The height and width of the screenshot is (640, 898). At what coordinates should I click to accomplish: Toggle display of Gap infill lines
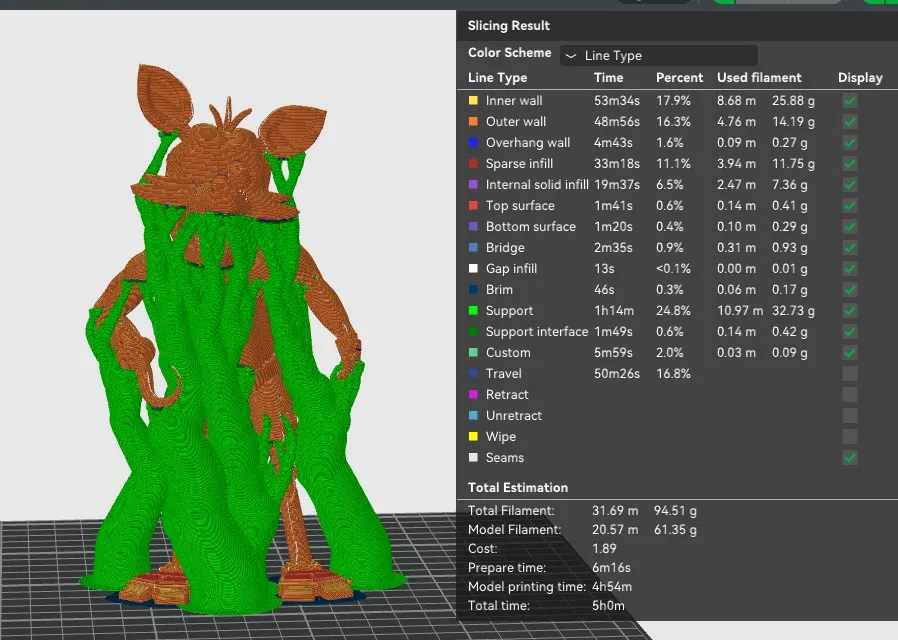850,268
